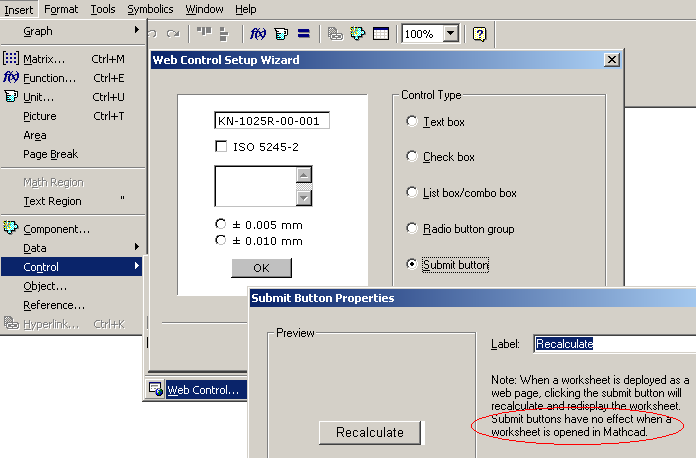696x458 pixels.
Task: Click the Insert Function f(x) toolbar icon
Action: coord(258,34)
